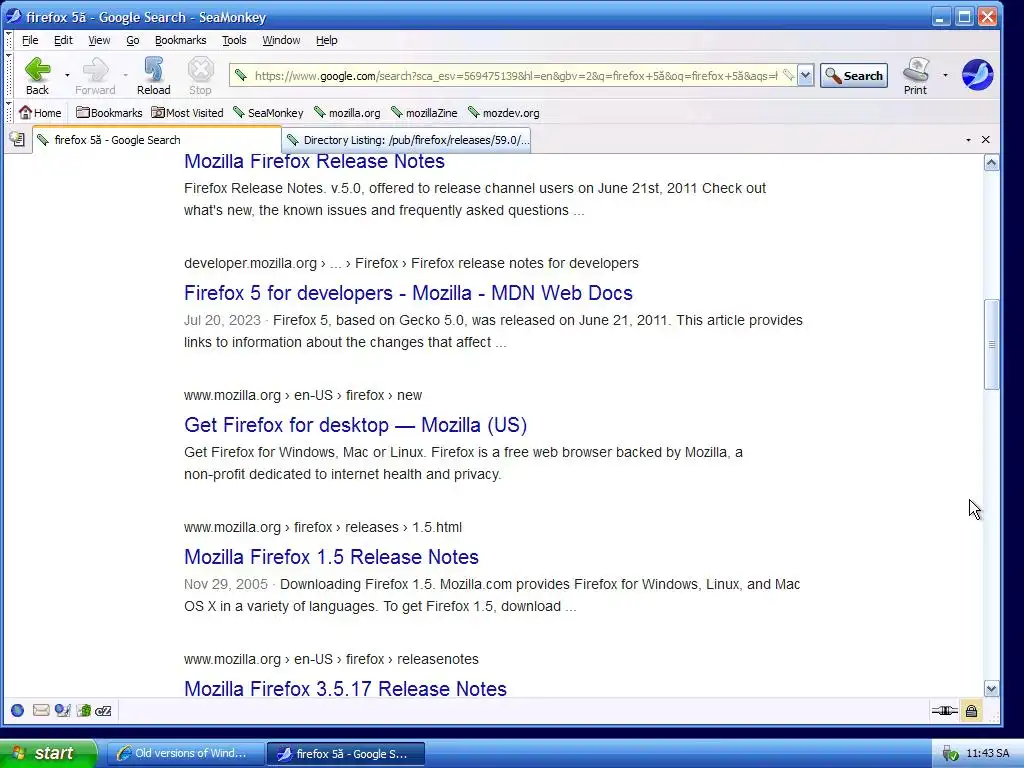Open the mozilla.org bookmark

click(347, 112)
